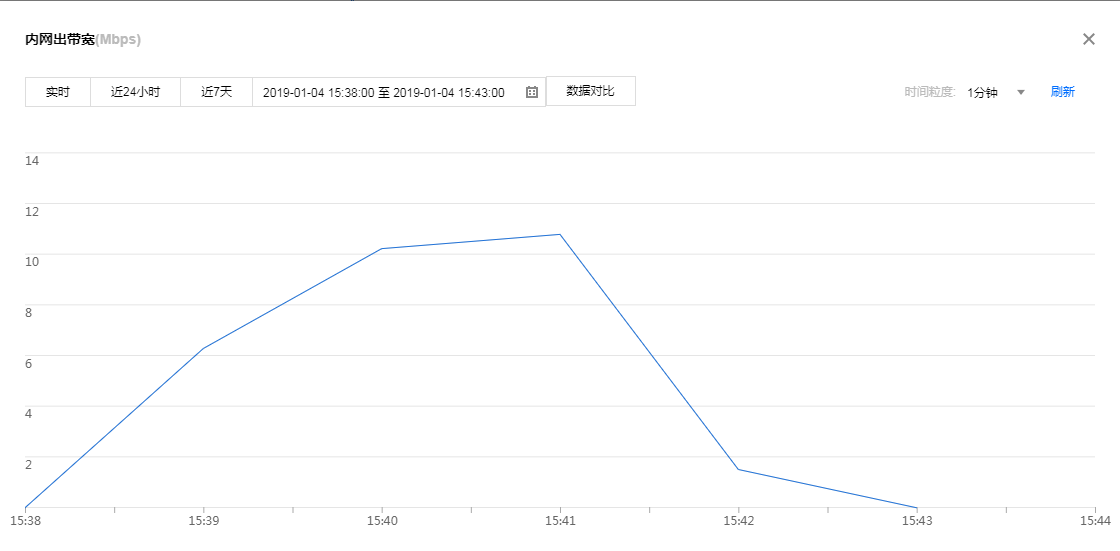Expand the dropdown arrow beside 1分钟
1120x551 pixels.
click(1021, 92)
